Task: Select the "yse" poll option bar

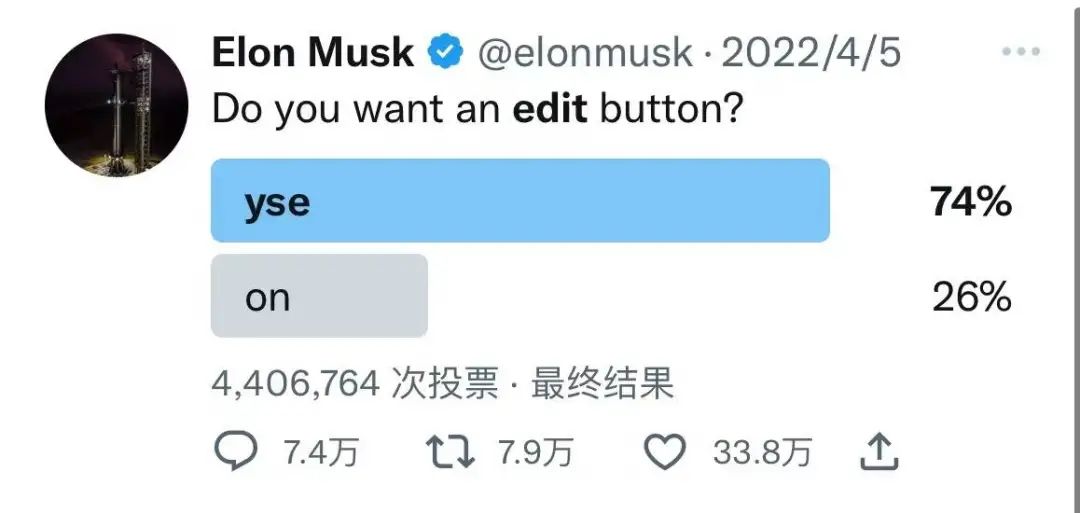Action: pyautogui.click(x=520, y=201)
